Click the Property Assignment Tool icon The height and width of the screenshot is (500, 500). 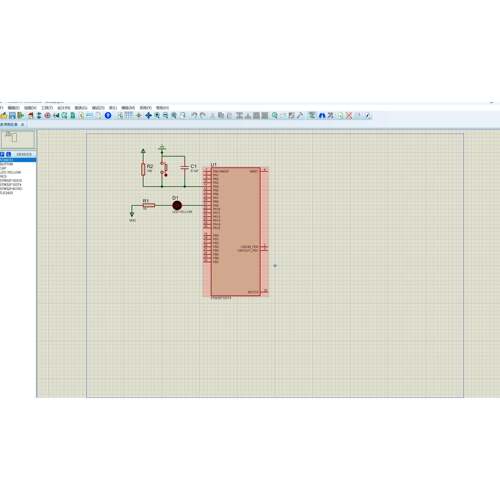click(x=330, y=116)
